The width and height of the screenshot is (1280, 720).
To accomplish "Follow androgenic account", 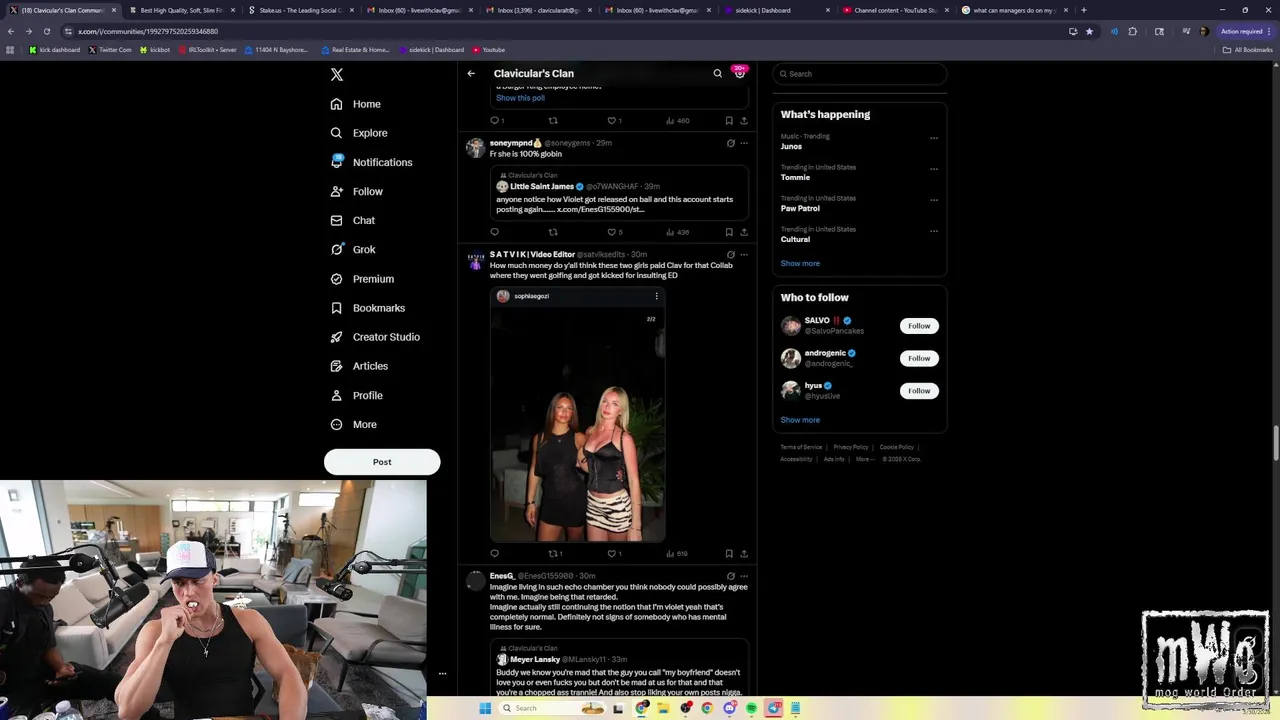I will coord(919,358).
